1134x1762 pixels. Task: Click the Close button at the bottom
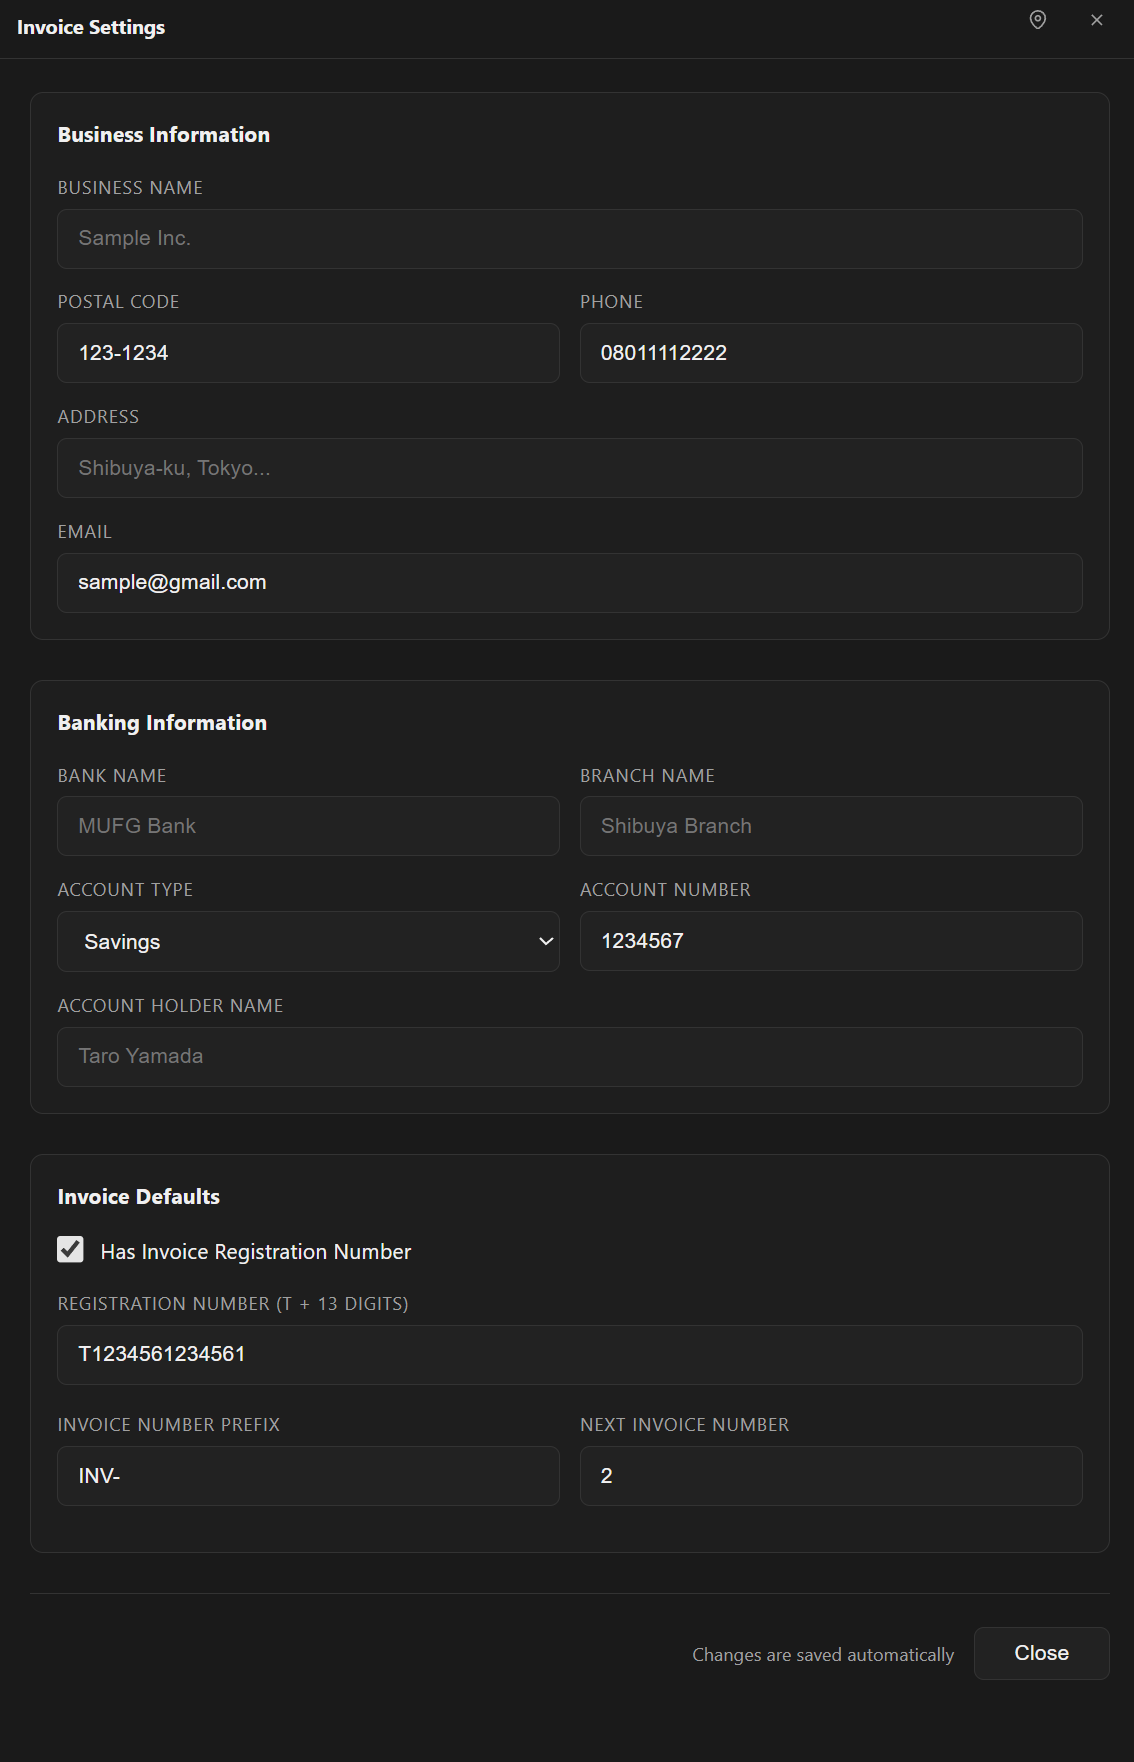1041,1653
